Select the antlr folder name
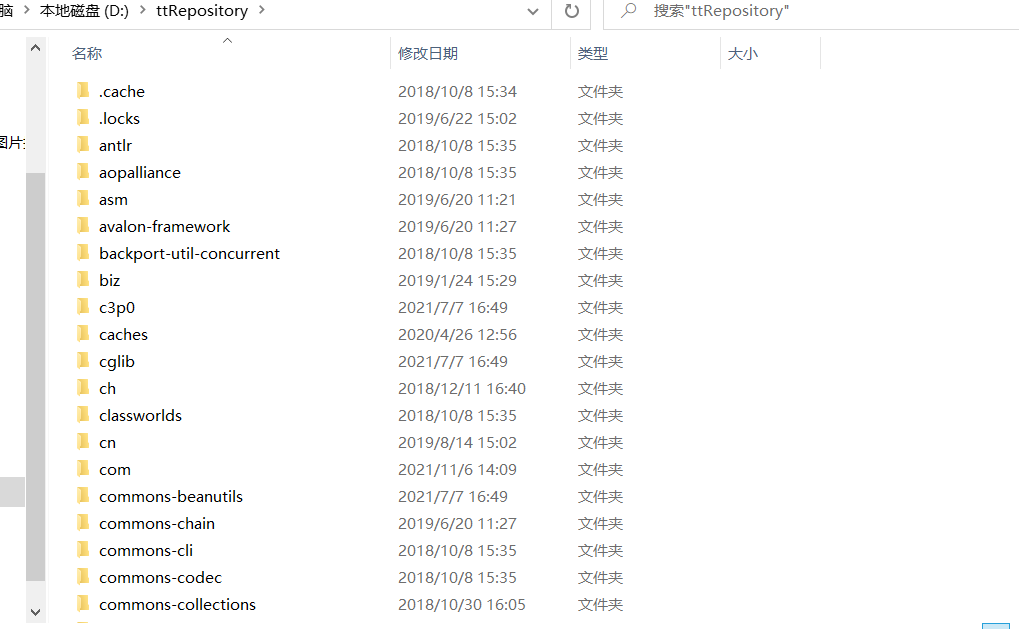 tap(115, 146)
